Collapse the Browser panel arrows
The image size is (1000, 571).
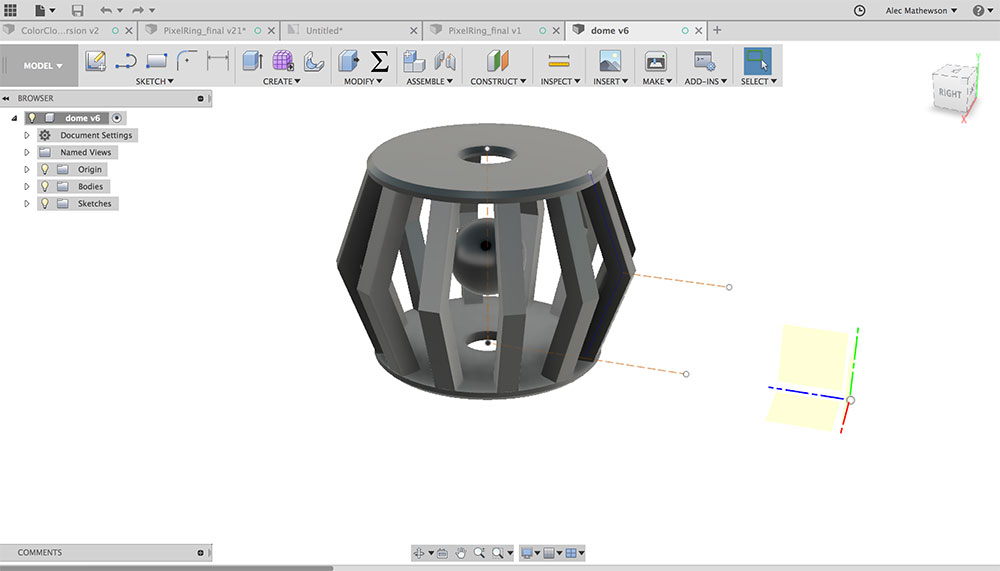tap(6, 98)
